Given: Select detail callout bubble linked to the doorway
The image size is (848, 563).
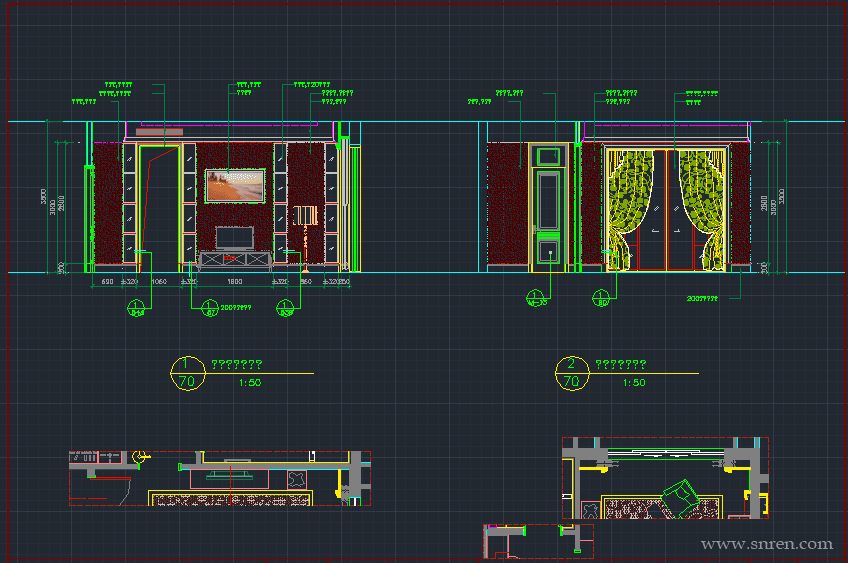Looking at the screenshot, I should pyautogui.click(x=136, y=308).
